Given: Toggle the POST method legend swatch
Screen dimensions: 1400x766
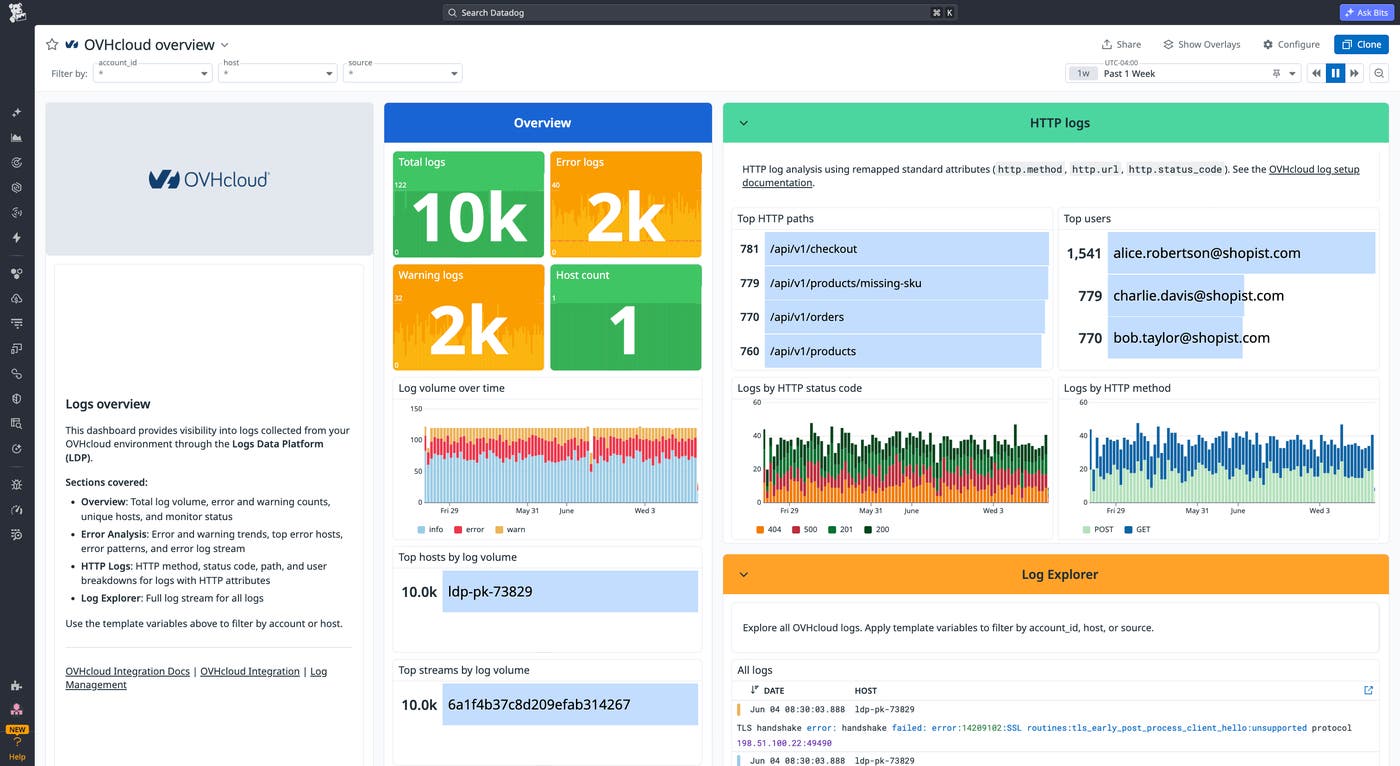Looking at the screenshot, I should [1087, 529].
